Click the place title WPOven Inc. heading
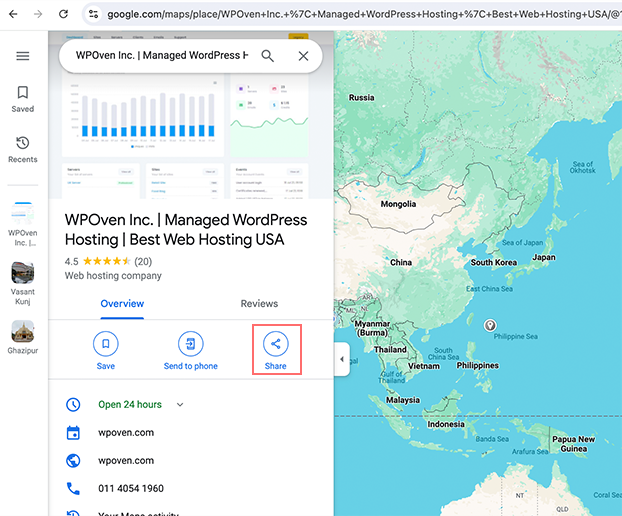622x516 pixels. (x=186, y=230)
